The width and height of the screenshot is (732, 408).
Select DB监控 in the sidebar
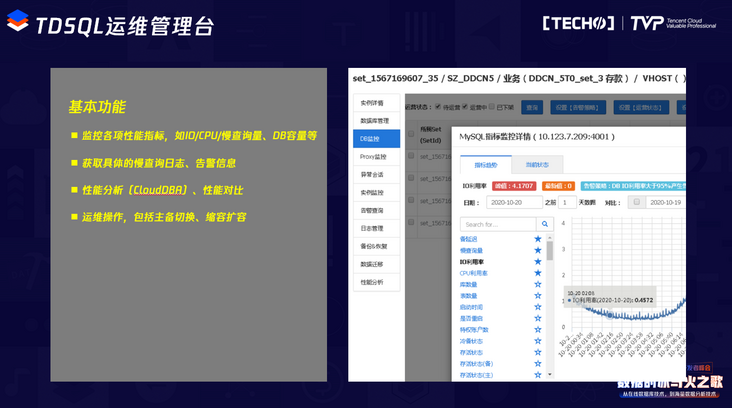tap(376, 139)
